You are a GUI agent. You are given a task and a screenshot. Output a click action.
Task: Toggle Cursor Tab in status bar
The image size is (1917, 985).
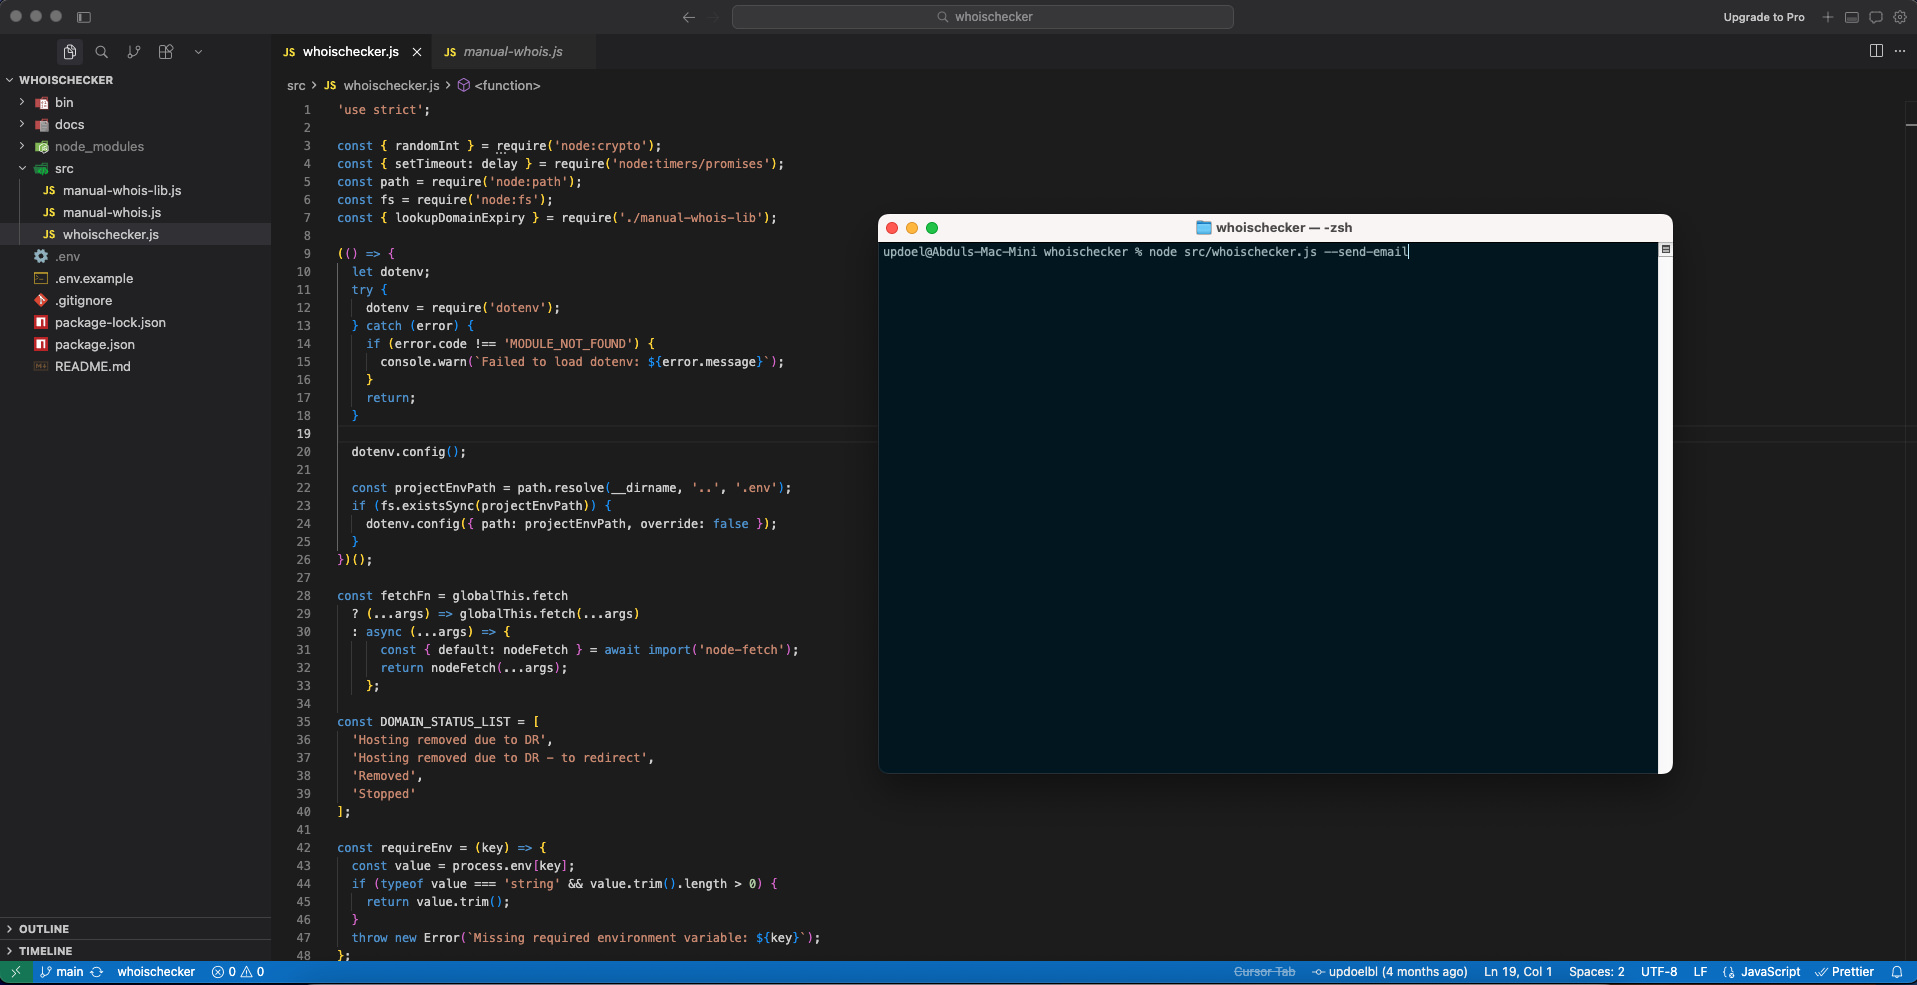(1264, 972)
